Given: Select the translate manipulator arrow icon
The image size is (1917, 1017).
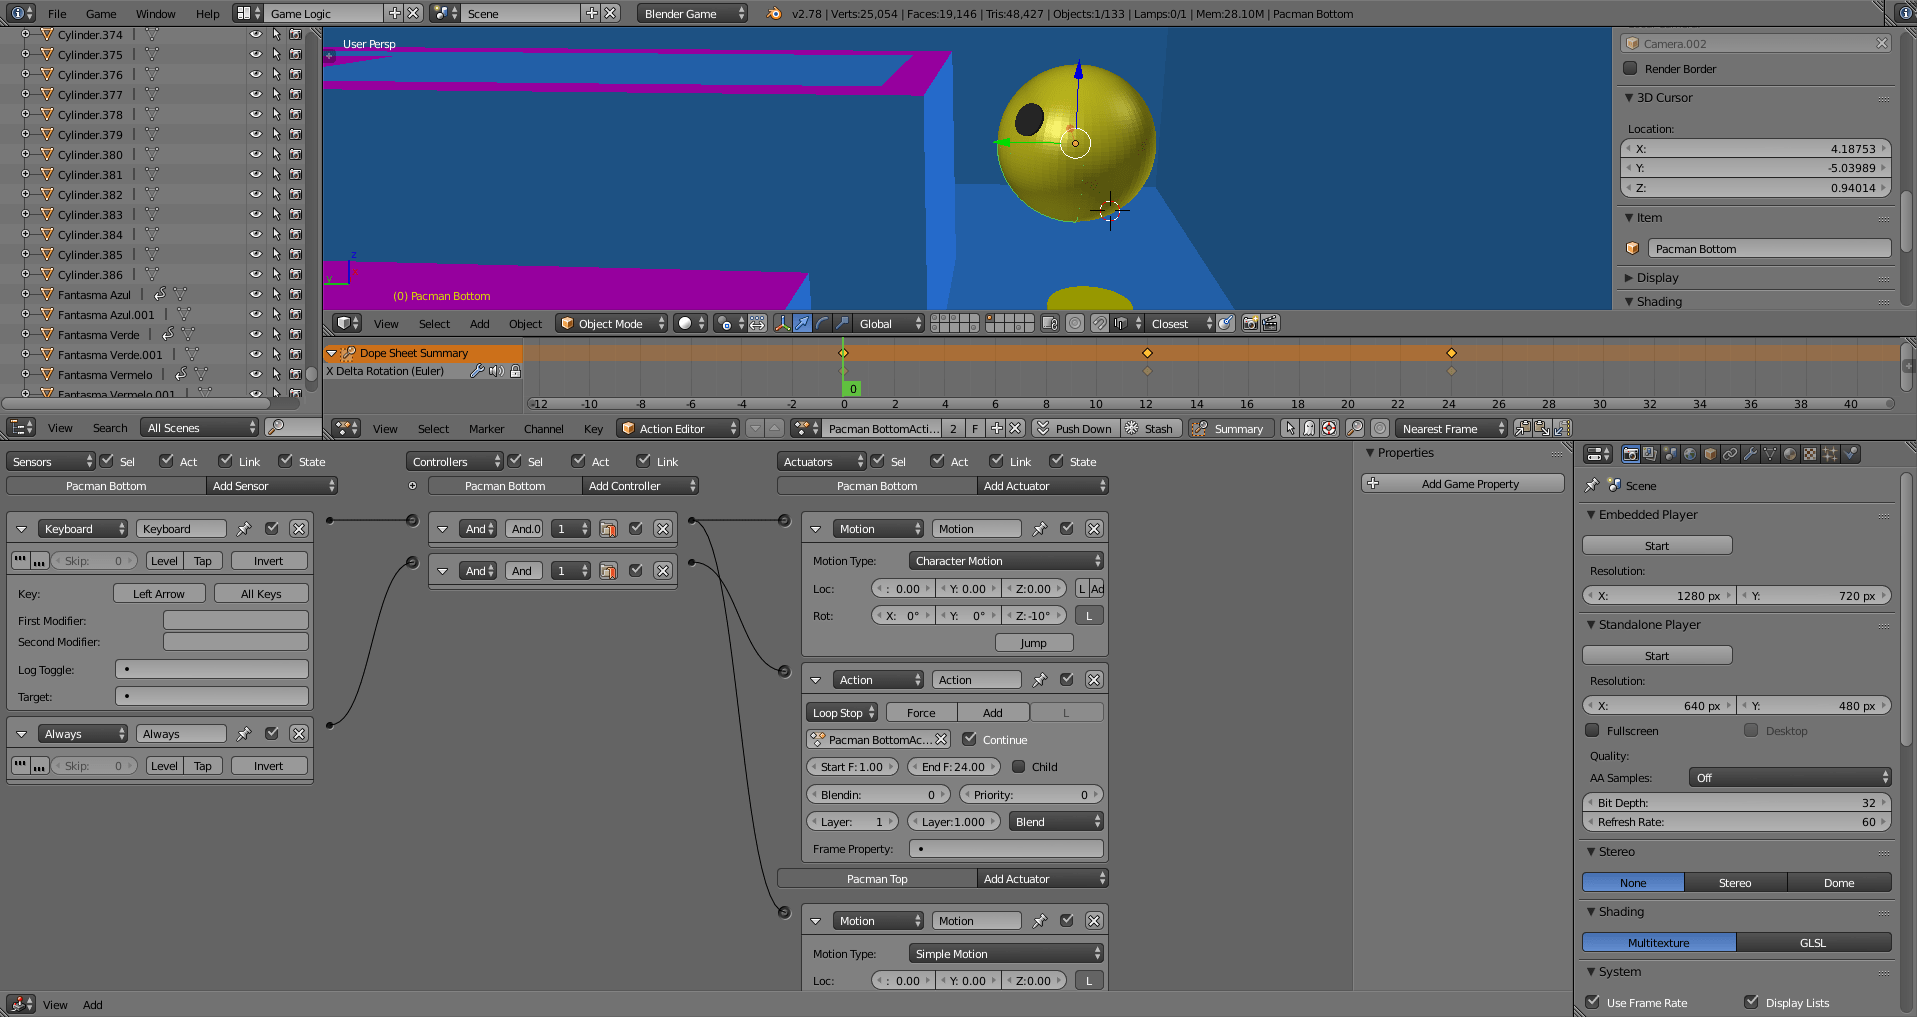Looking at the screenshot, I should [802, 323].
